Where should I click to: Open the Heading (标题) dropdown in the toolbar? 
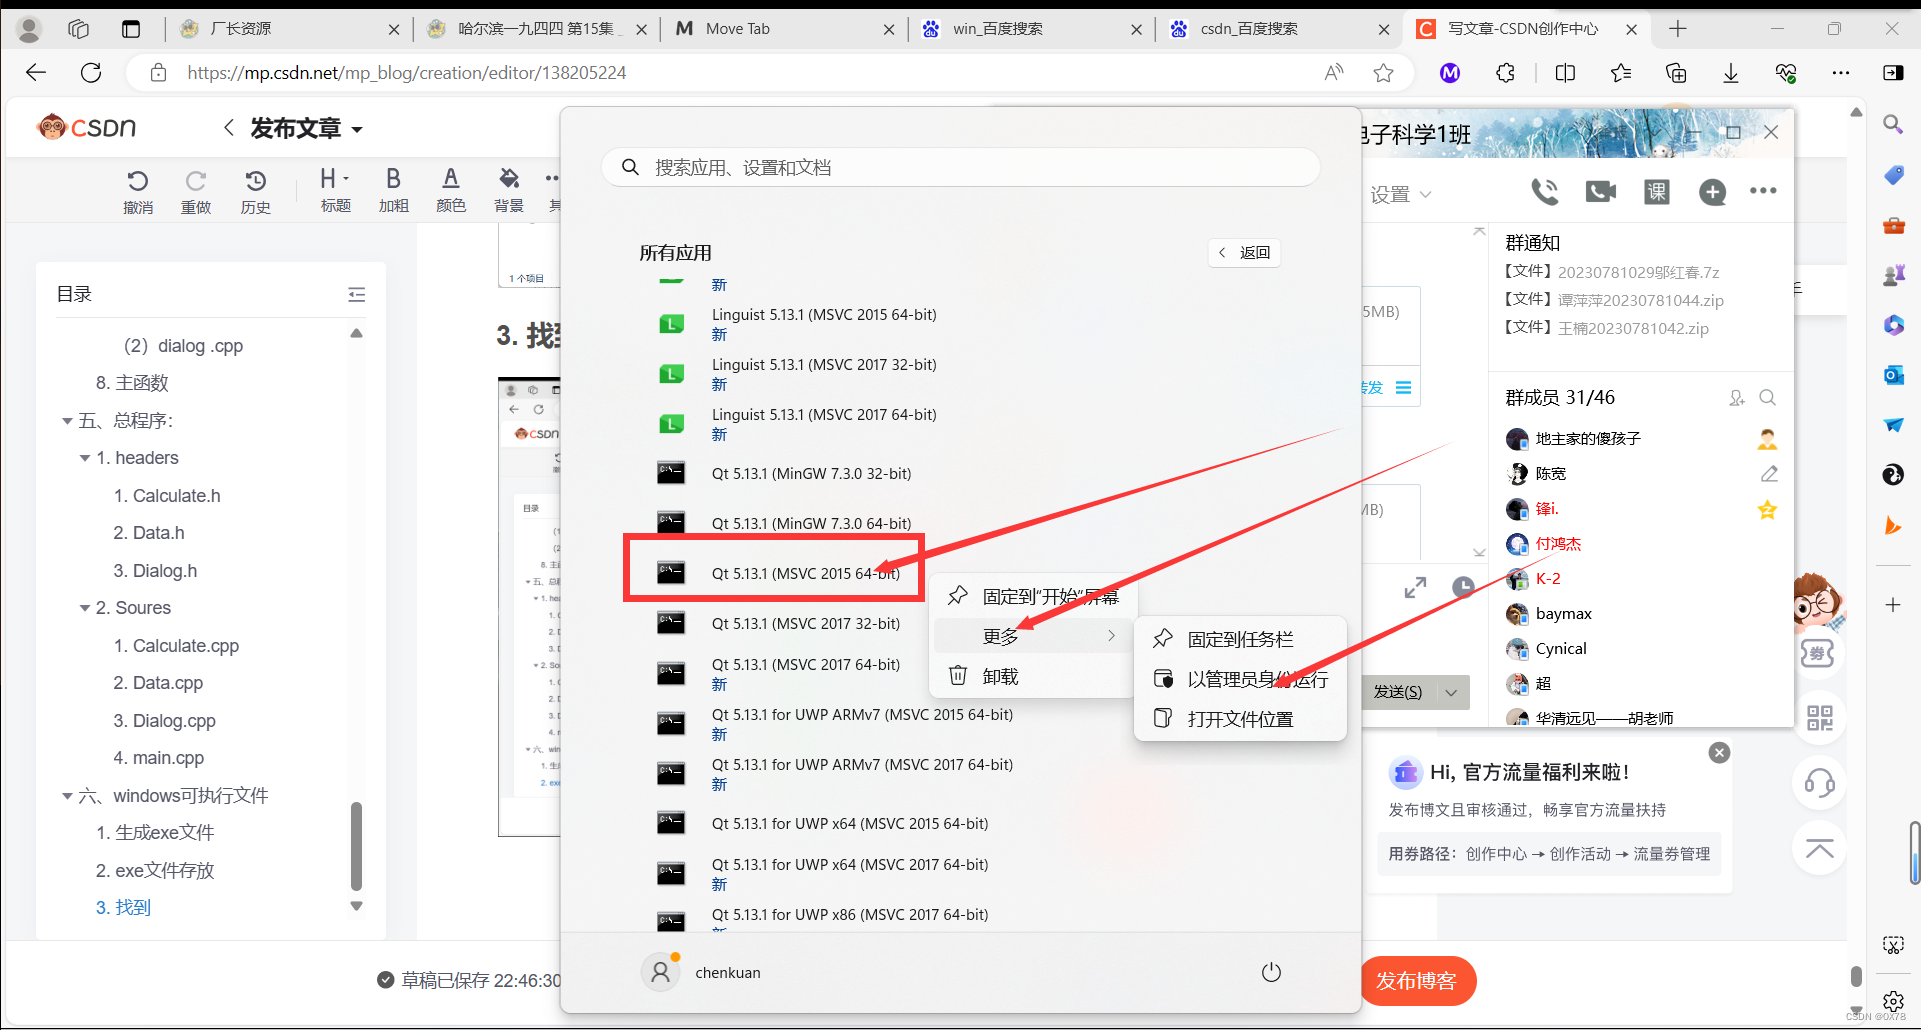coord(335,179)
